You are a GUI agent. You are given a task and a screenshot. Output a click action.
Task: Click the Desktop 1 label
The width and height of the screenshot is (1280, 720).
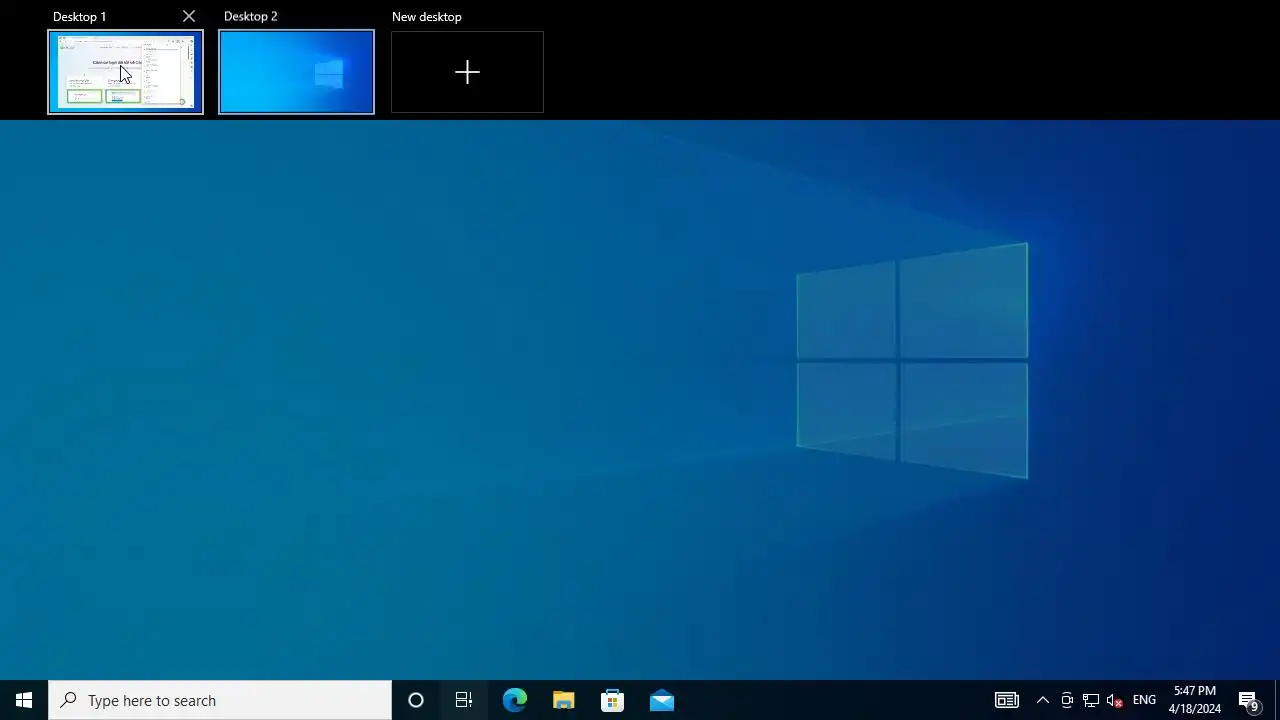79,16
